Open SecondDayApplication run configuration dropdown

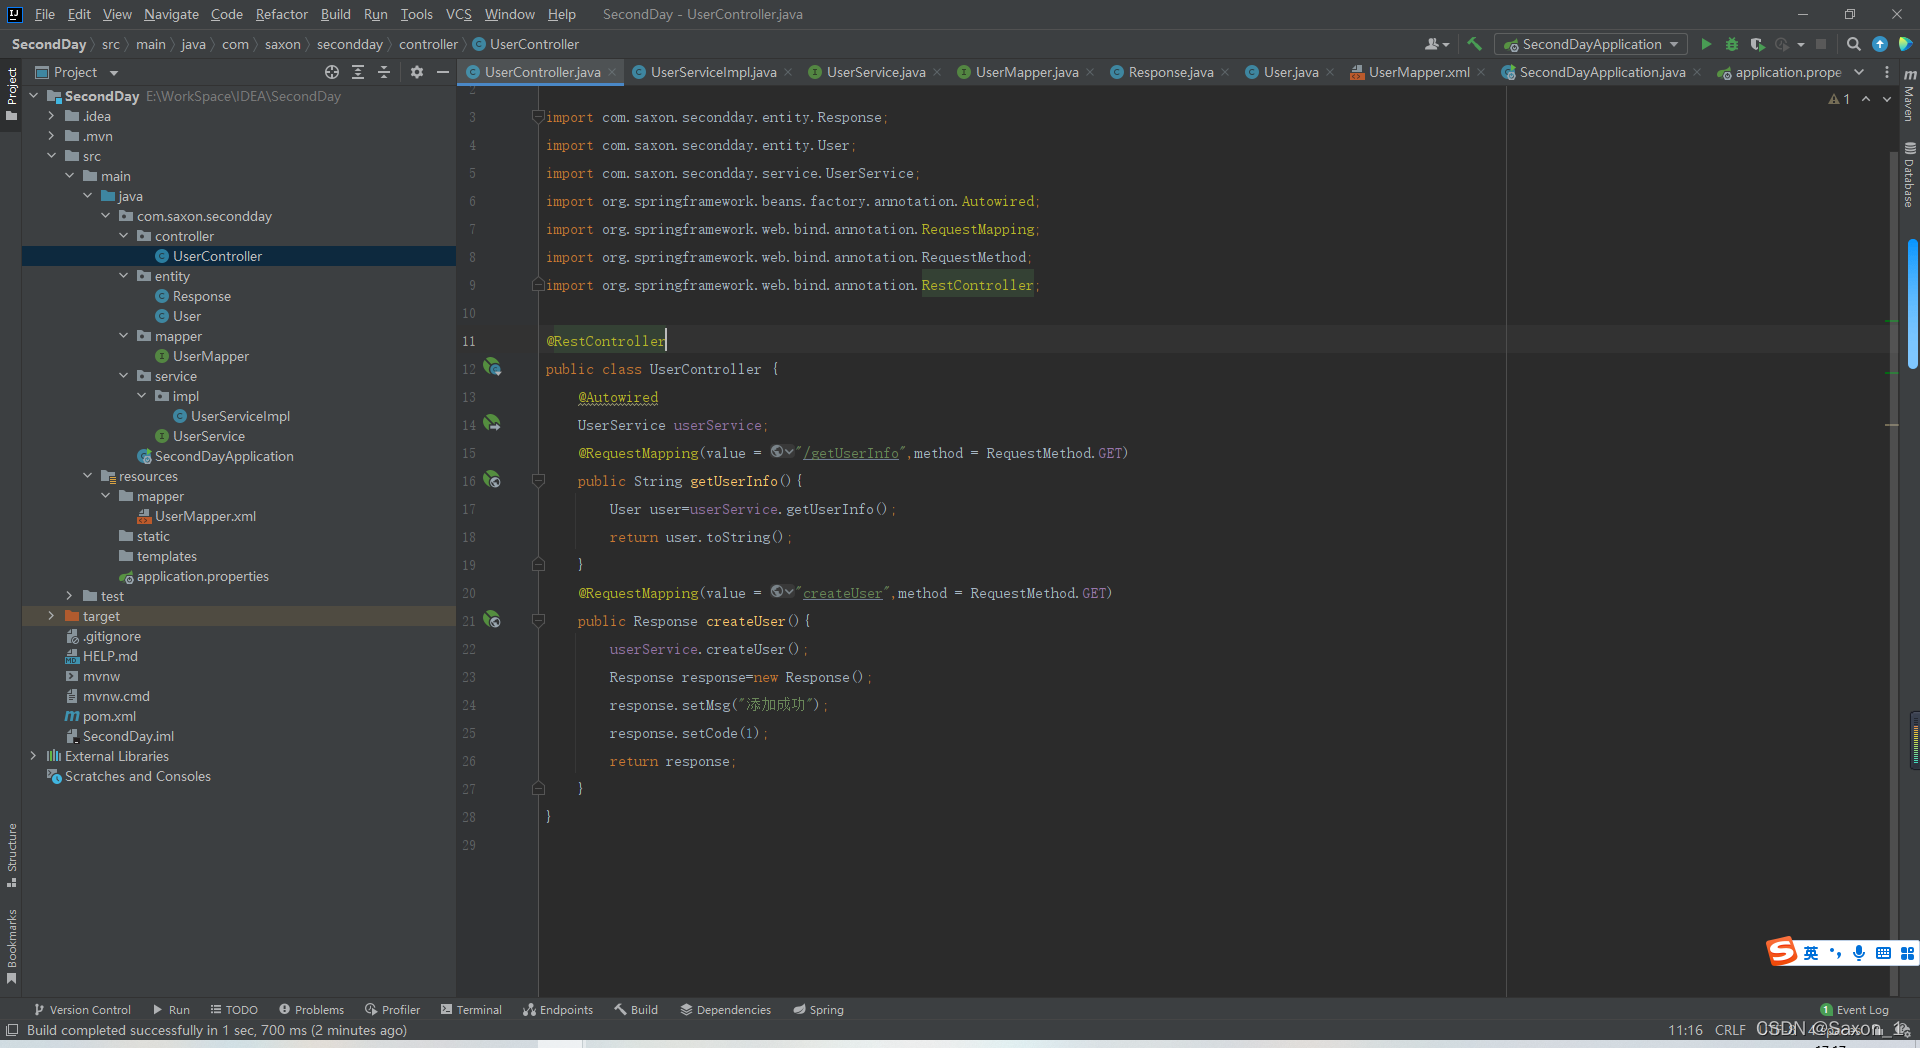point(1590,44)
